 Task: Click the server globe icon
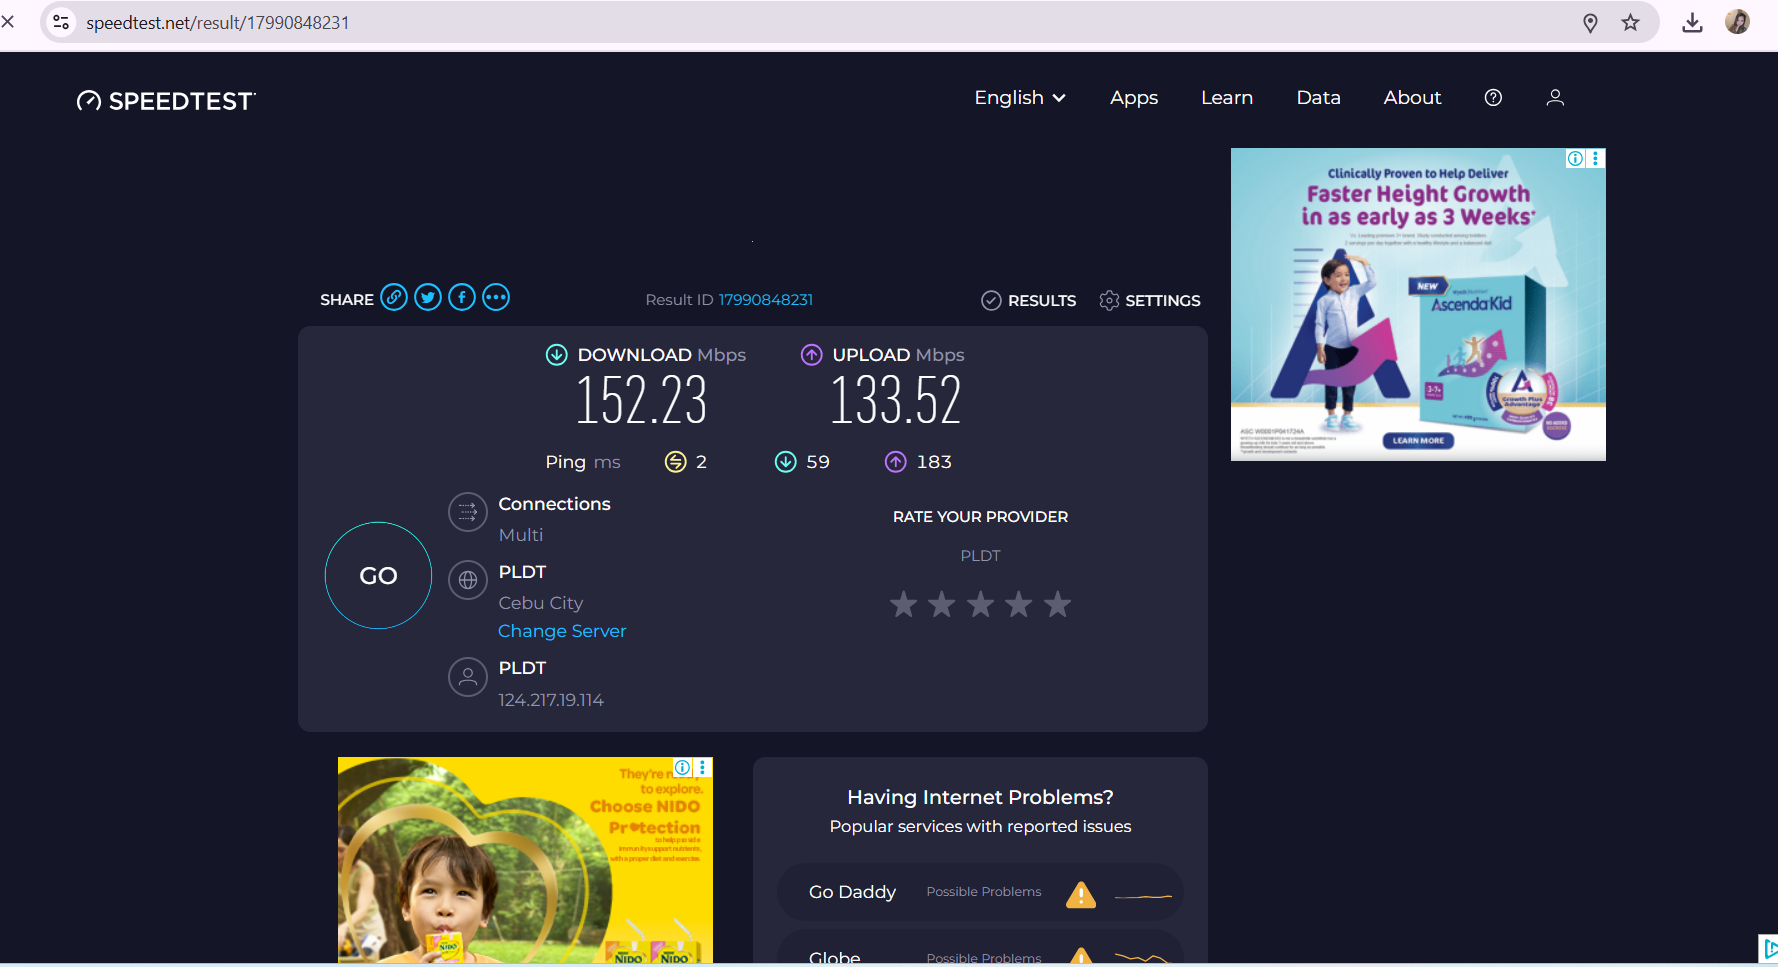[x=467, y=580]
